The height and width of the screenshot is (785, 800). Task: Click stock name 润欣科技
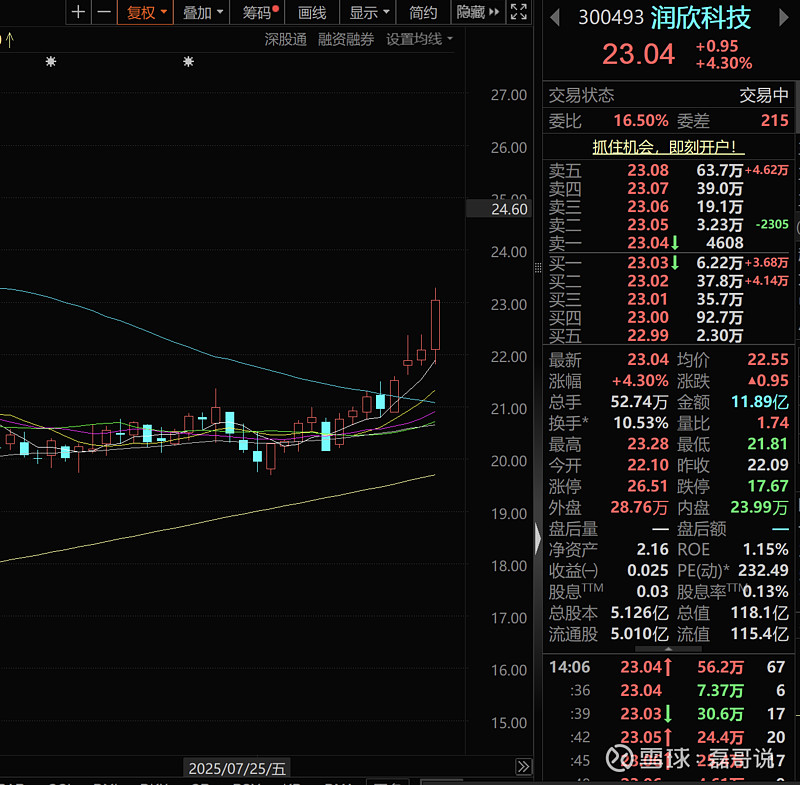tap(700, 18)
